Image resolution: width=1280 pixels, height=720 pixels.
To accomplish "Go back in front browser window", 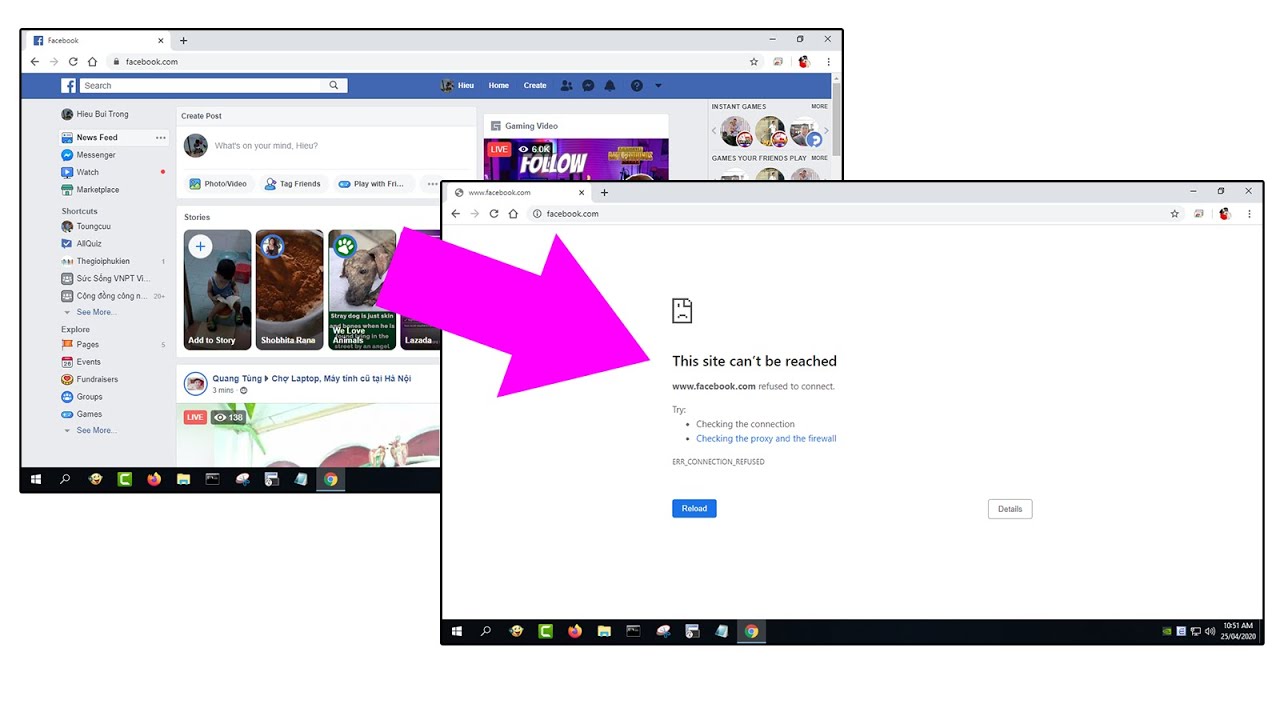I will point(456,214).
